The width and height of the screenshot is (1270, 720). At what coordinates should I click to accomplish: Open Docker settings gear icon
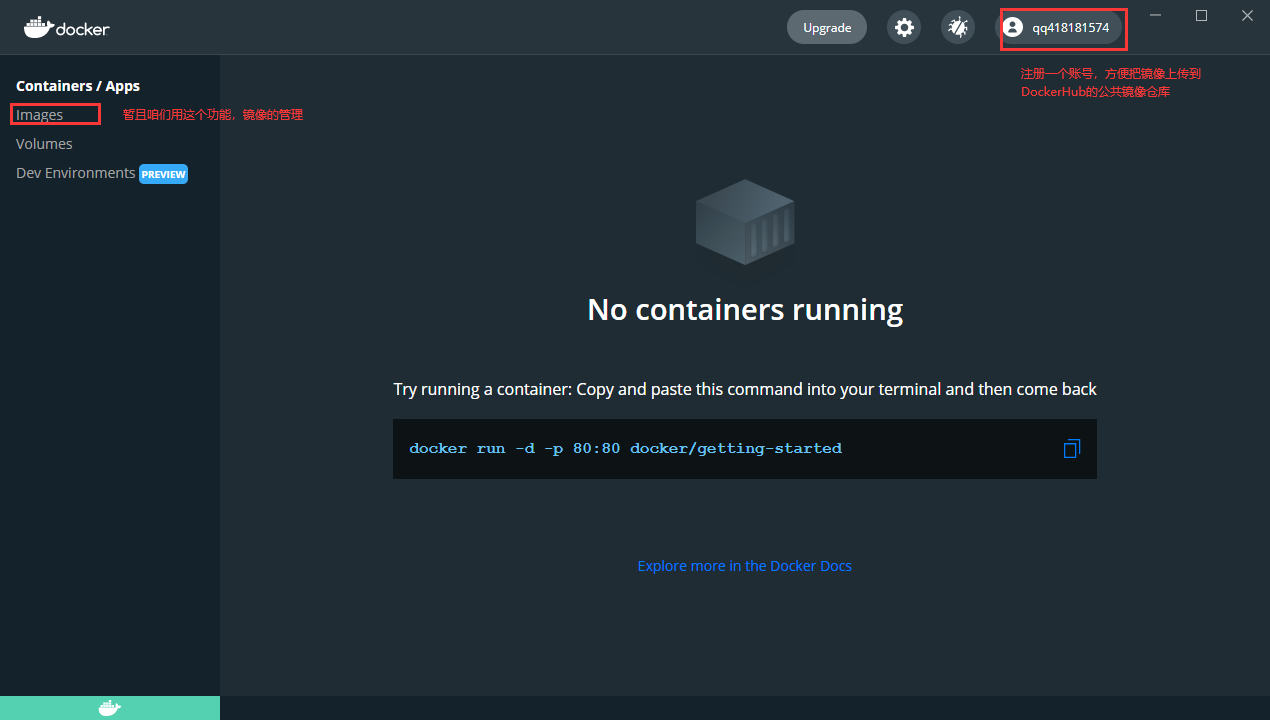pos(904,27)
